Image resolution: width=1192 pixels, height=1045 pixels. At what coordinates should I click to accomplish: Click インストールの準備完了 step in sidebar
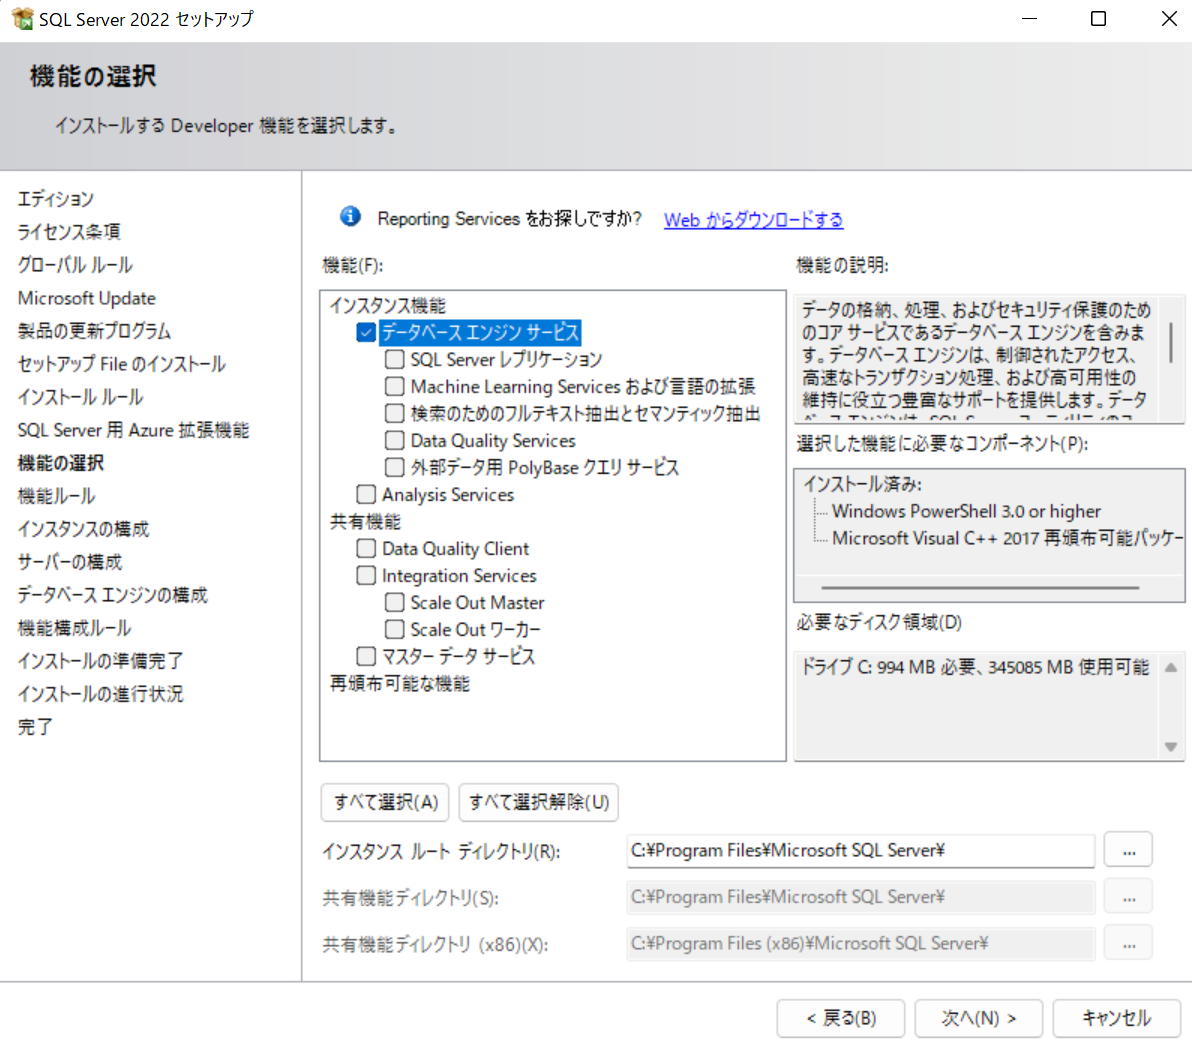[100, 661]
